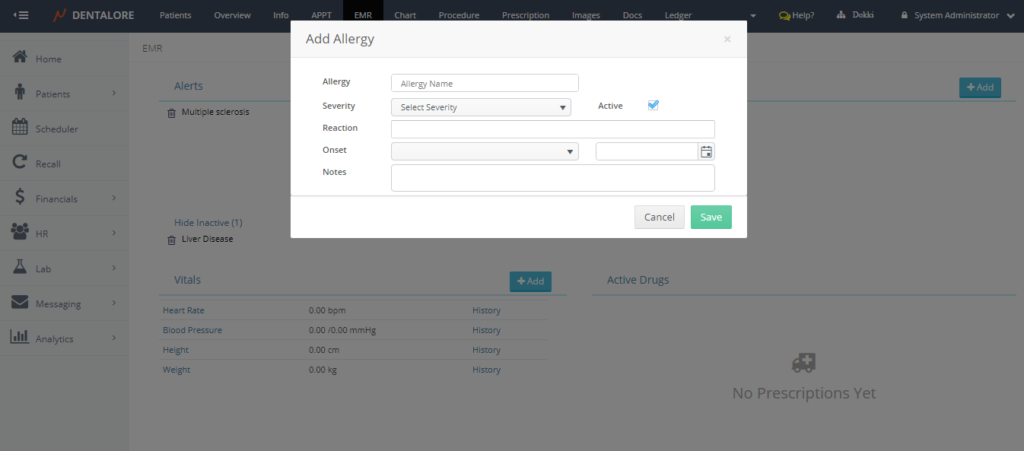Close the Add Allergy dialog with X
The width and height of the screenshot is (1024, 451).
[x=727, y=39]
